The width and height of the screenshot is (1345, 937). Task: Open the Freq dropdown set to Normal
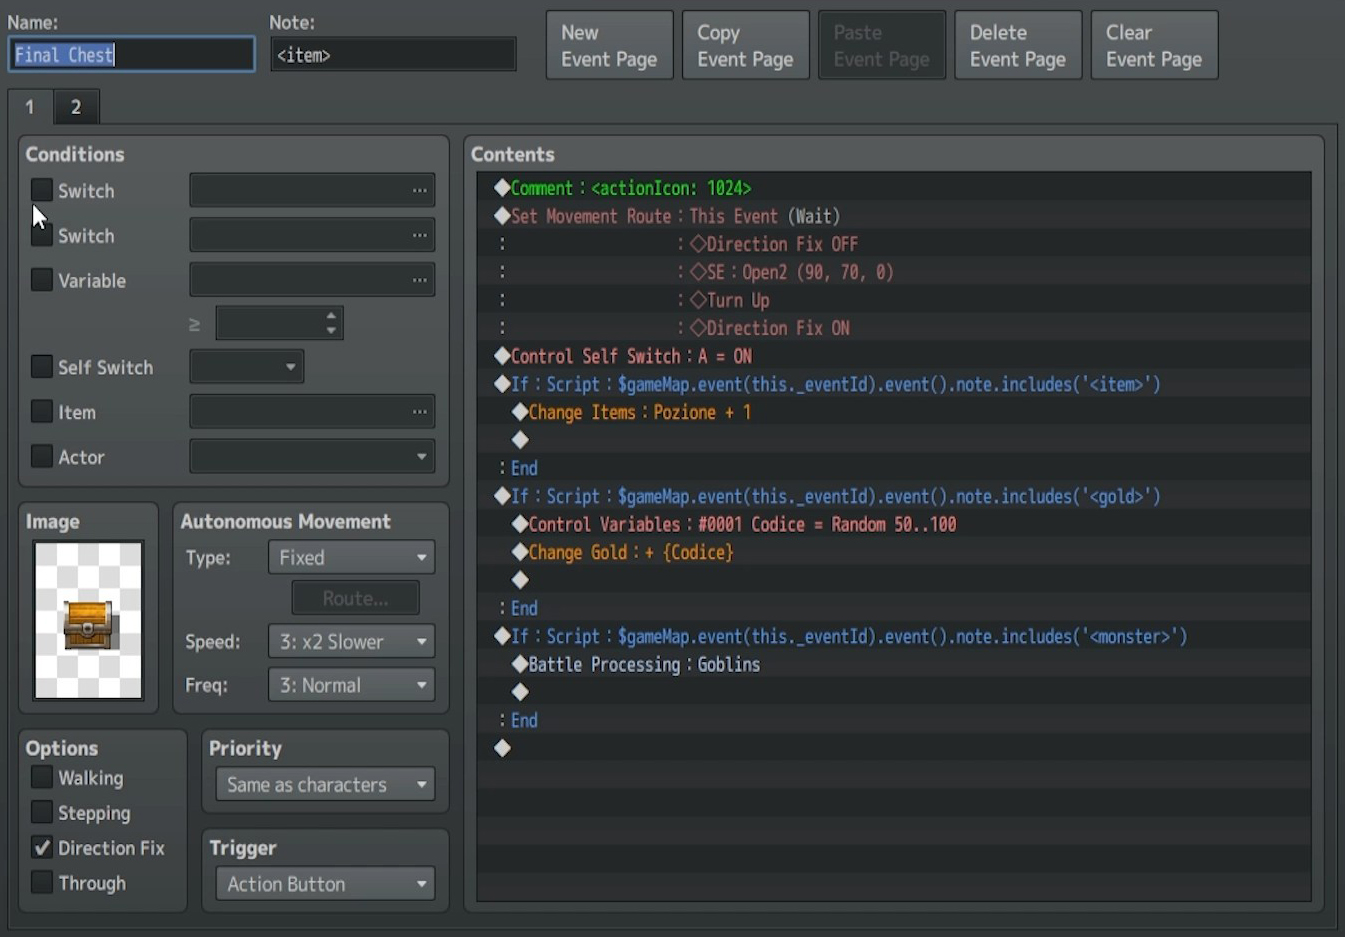click(351, 685)
